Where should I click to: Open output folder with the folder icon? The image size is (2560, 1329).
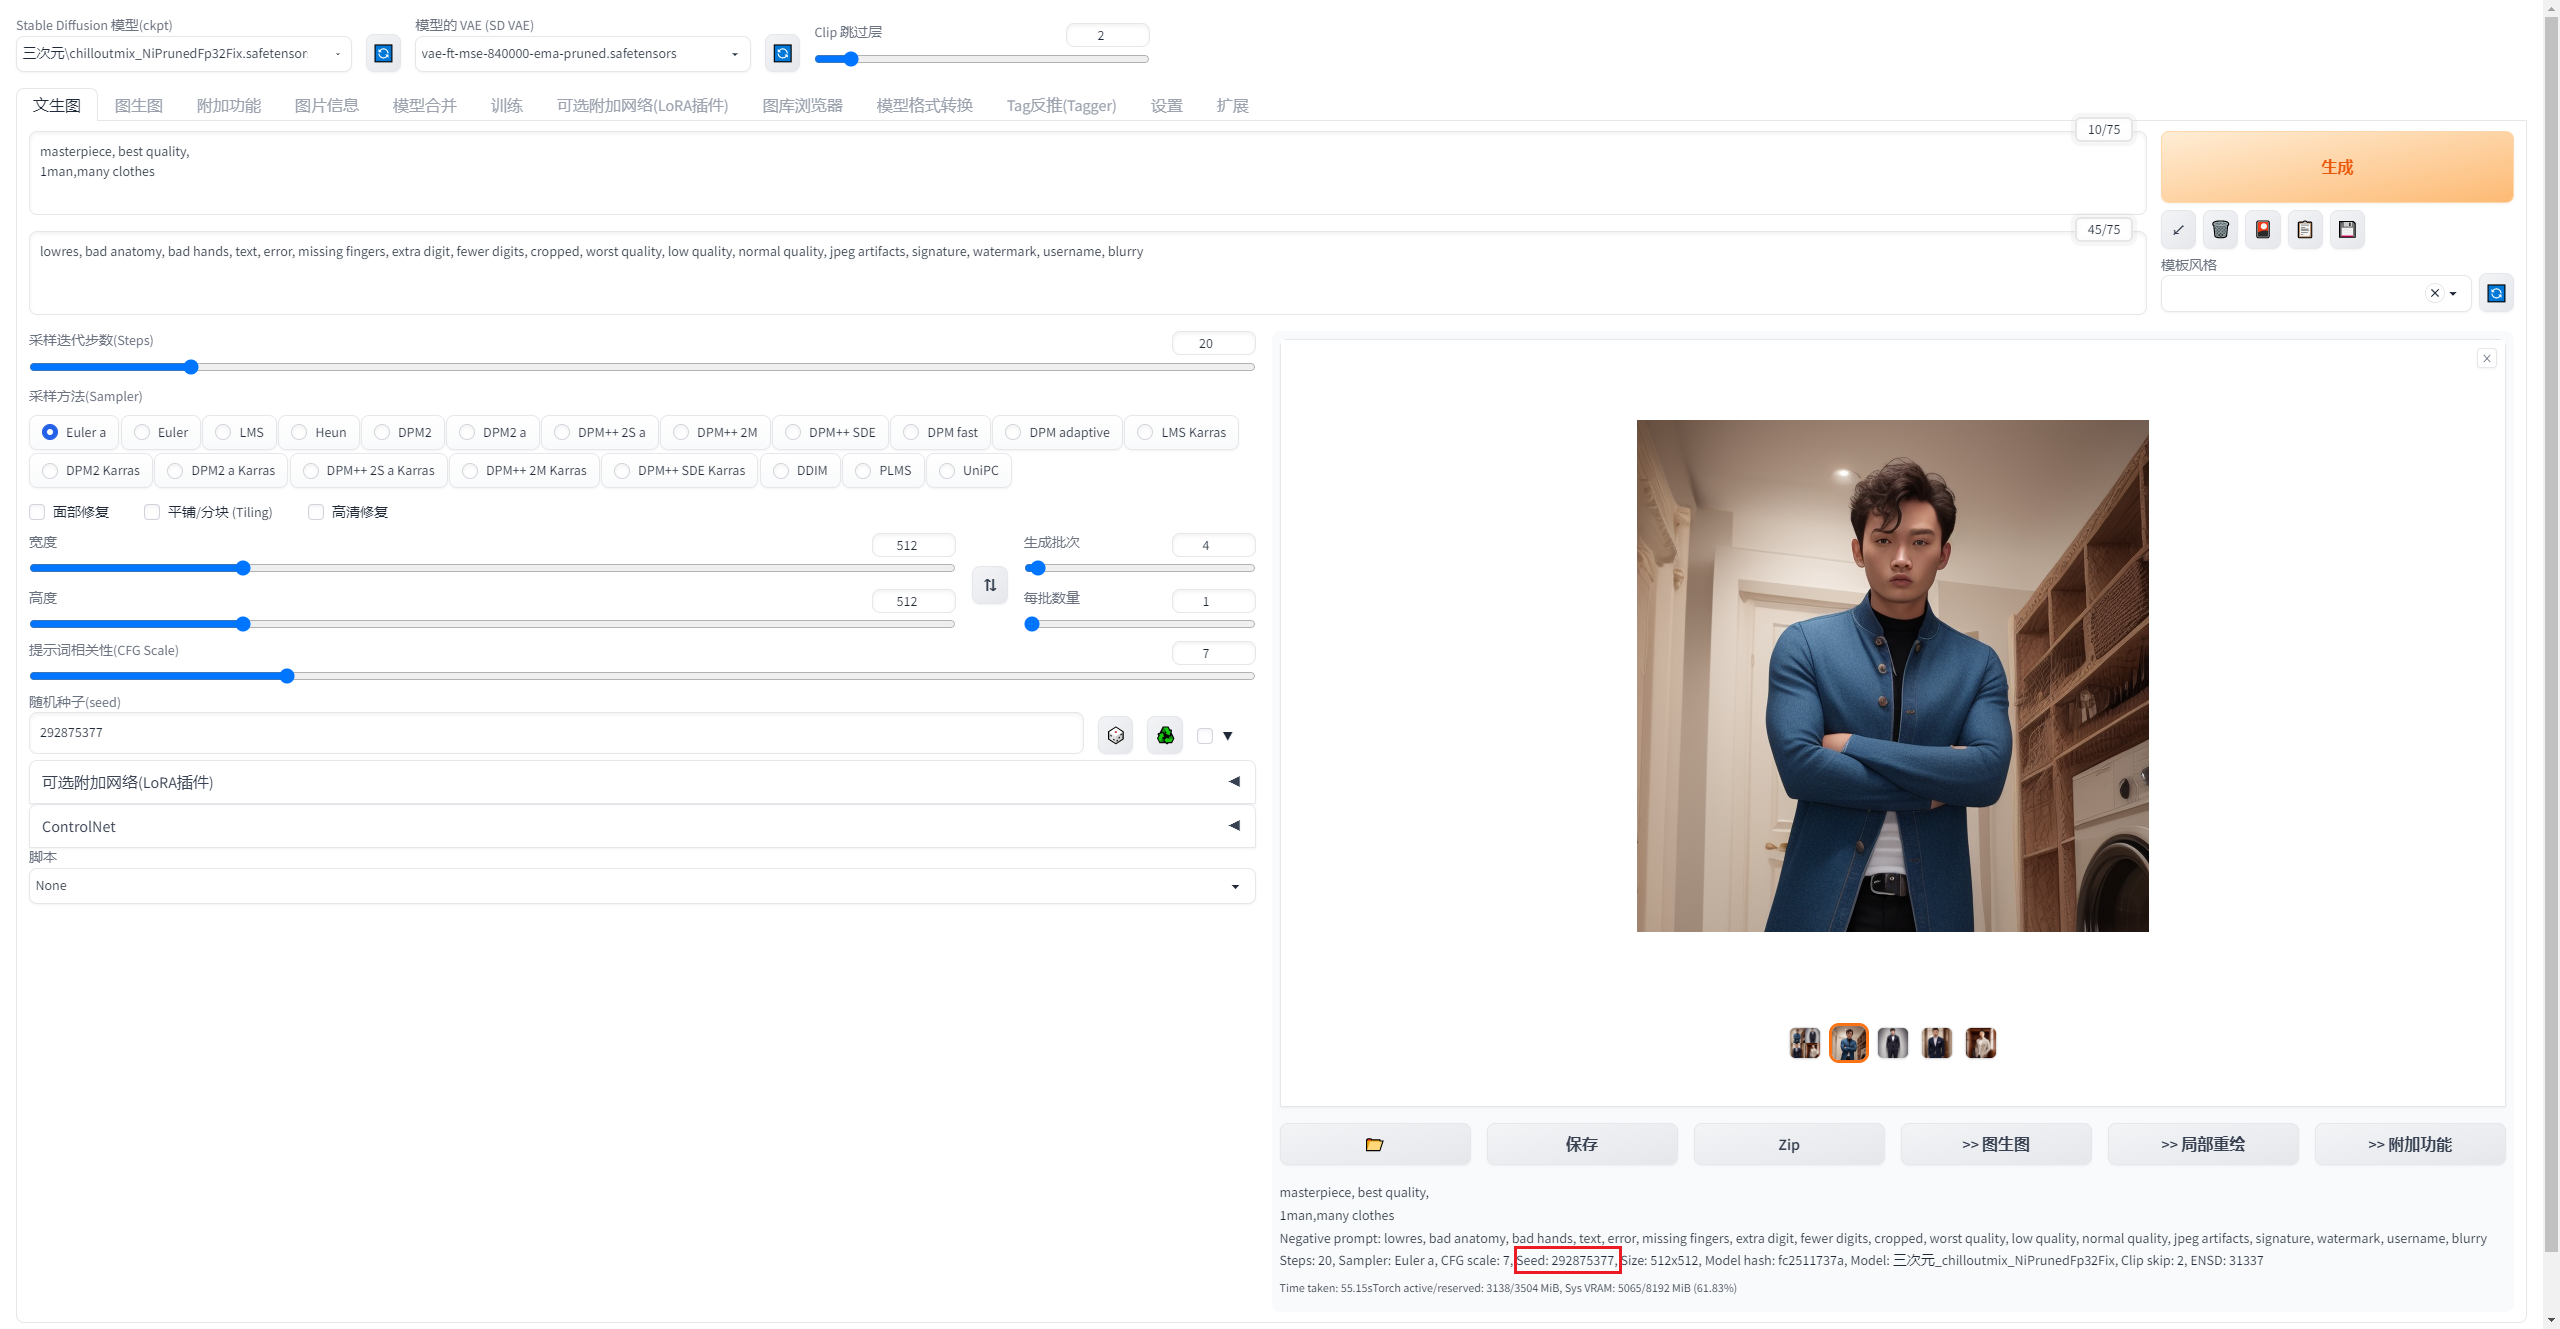click(x=1374, y=1144)
